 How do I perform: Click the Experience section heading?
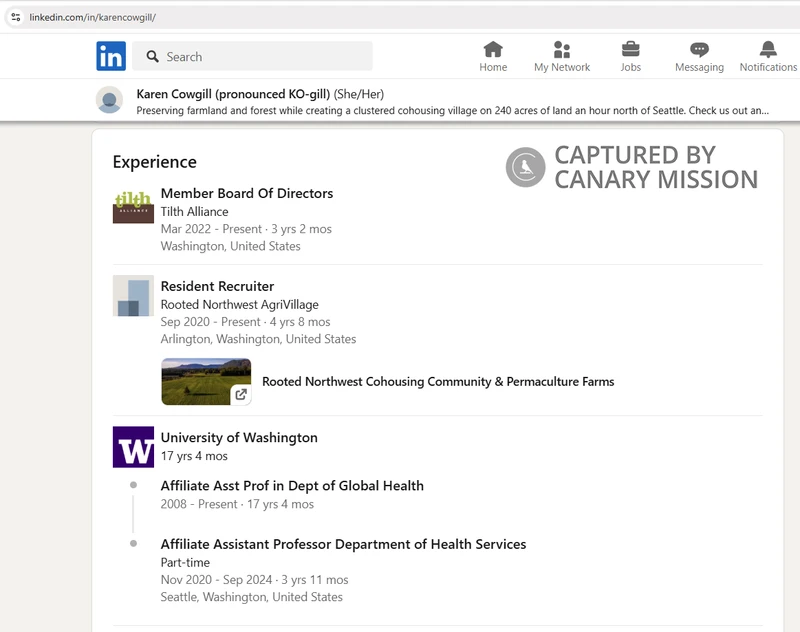pyautogui.click(x=155, y=162)
